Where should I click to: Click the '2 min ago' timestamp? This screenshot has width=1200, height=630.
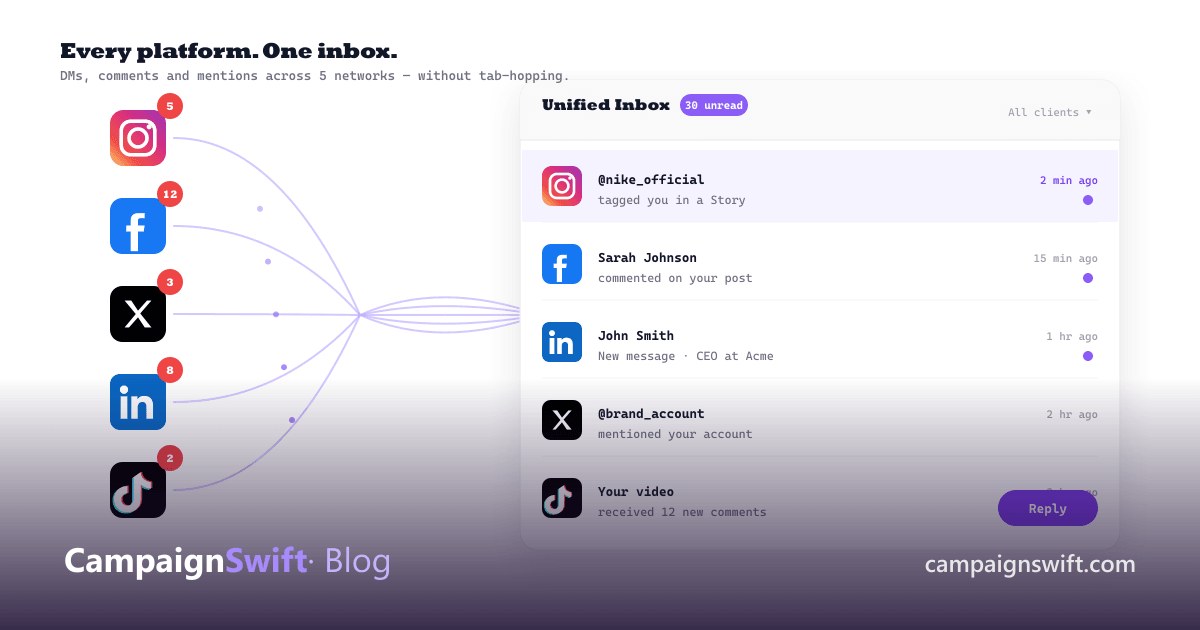1069,181
